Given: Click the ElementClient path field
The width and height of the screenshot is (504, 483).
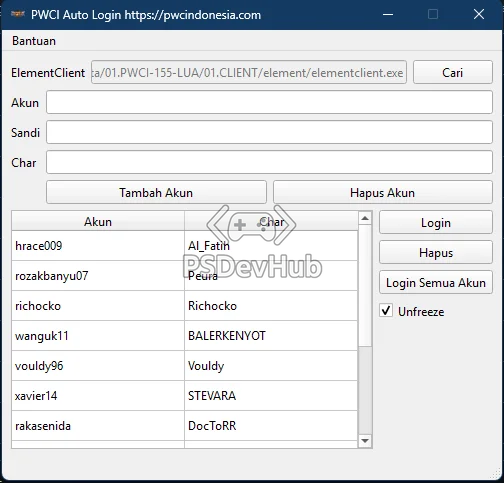Looking at the screenshot, I should tap(249, 72).
